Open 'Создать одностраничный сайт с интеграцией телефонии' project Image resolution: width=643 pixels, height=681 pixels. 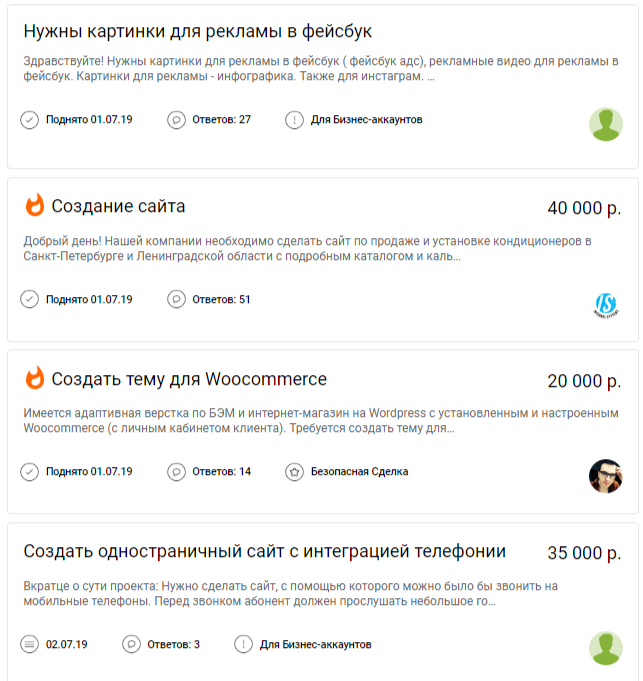click(x=264, y=551)
